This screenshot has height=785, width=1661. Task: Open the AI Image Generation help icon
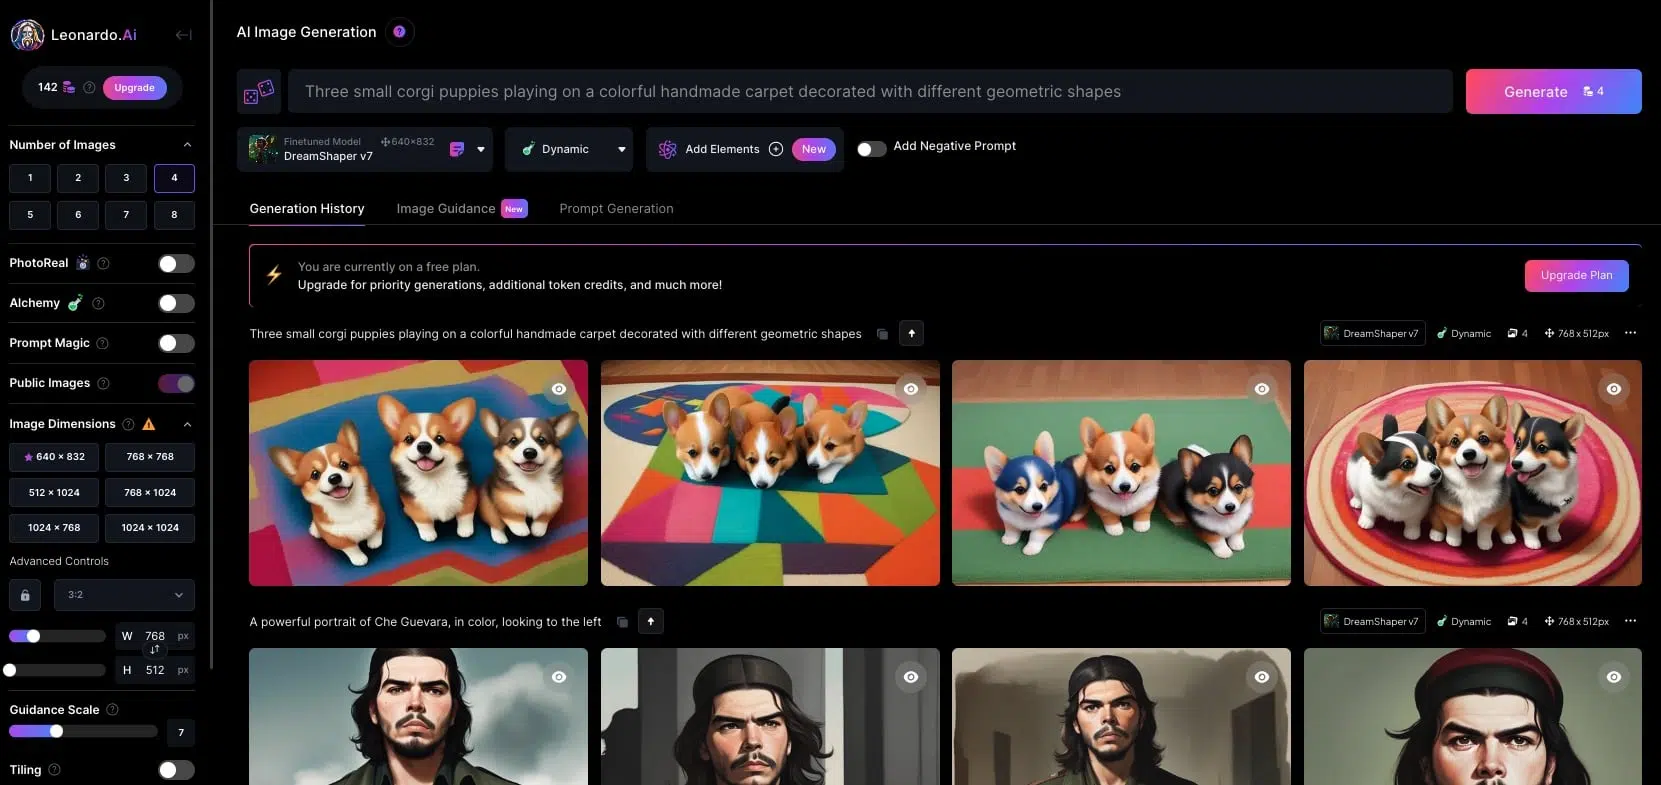click(x=399, y=32)
